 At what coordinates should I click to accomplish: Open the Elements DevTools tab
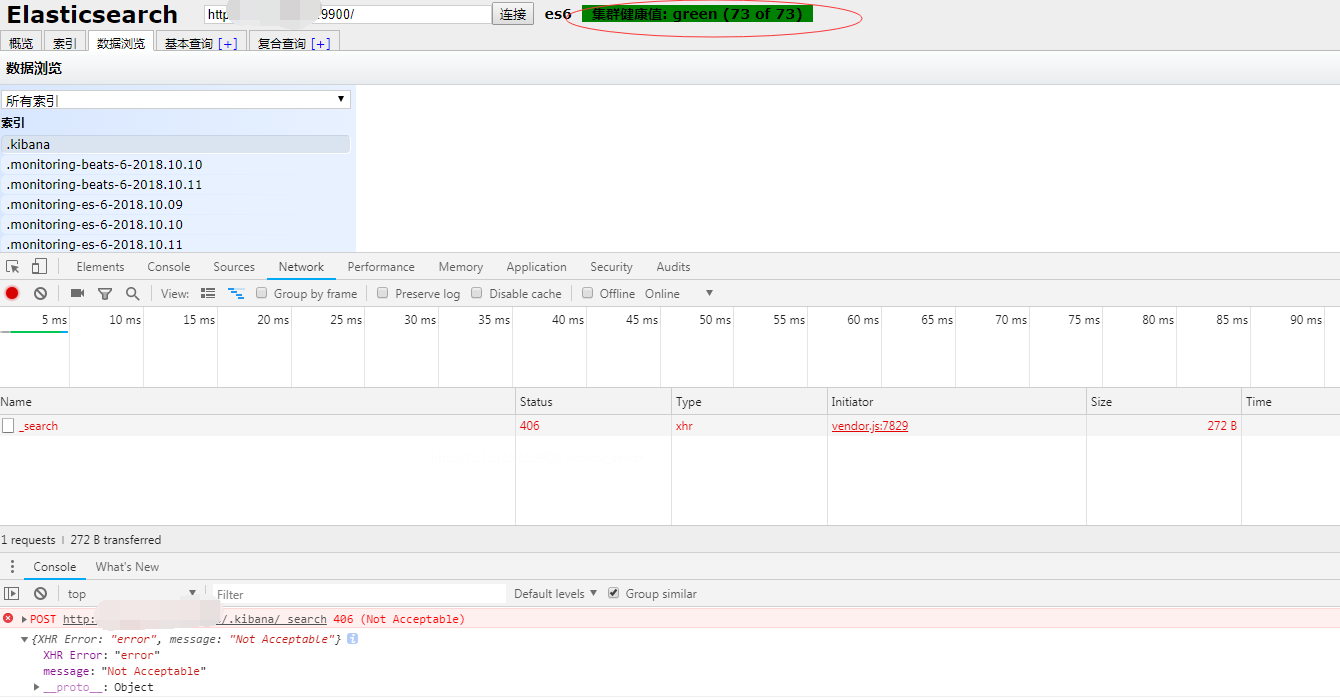point(100,267)
